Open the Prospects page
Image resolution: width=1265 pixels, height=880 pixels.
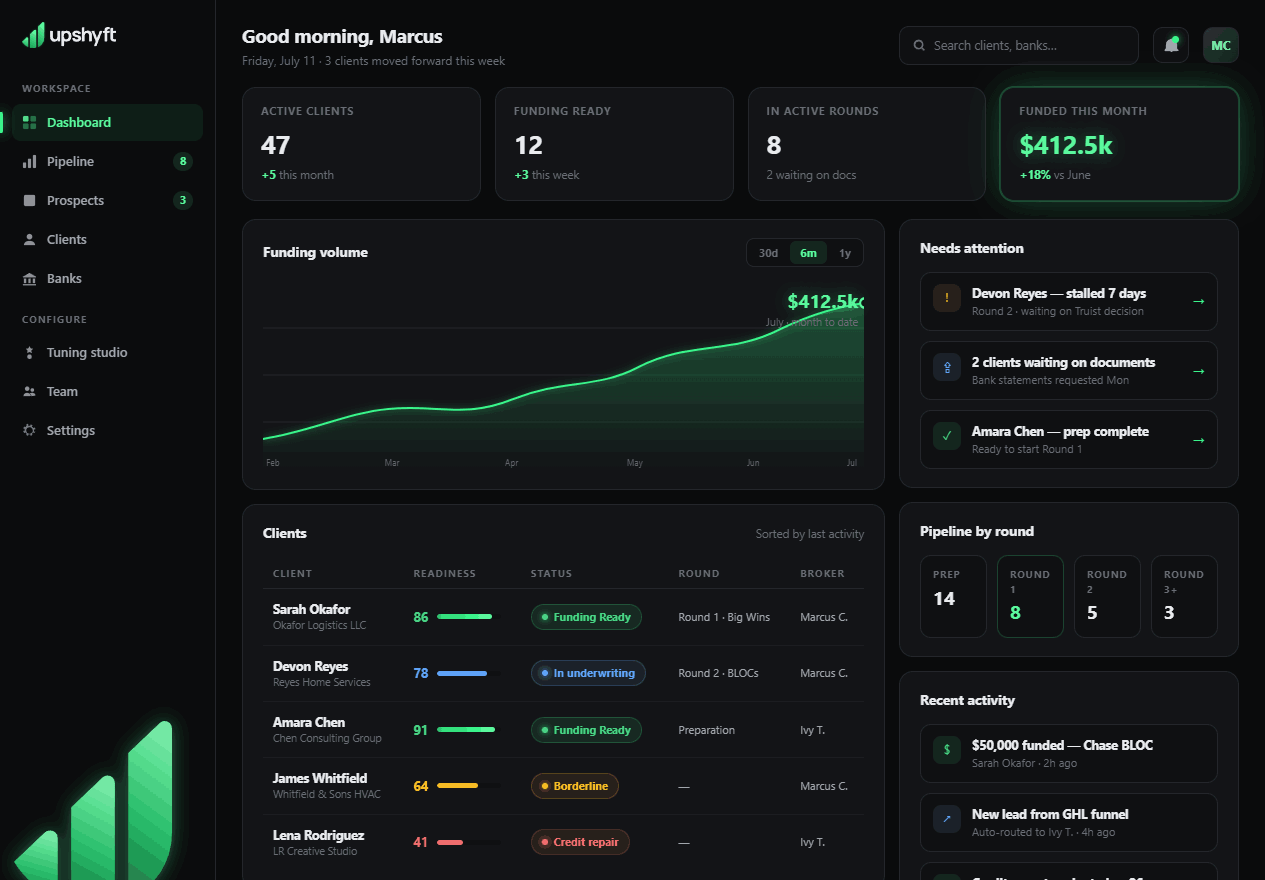[108, 200]
